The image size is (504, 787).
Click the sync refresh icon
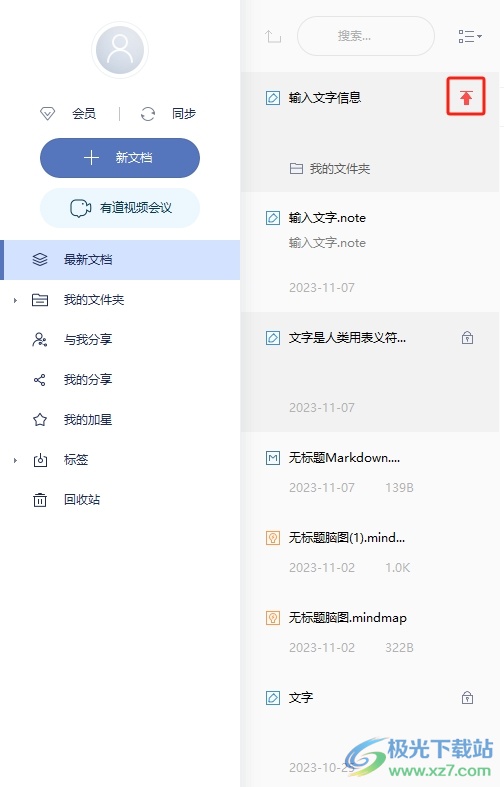(148, 114)
